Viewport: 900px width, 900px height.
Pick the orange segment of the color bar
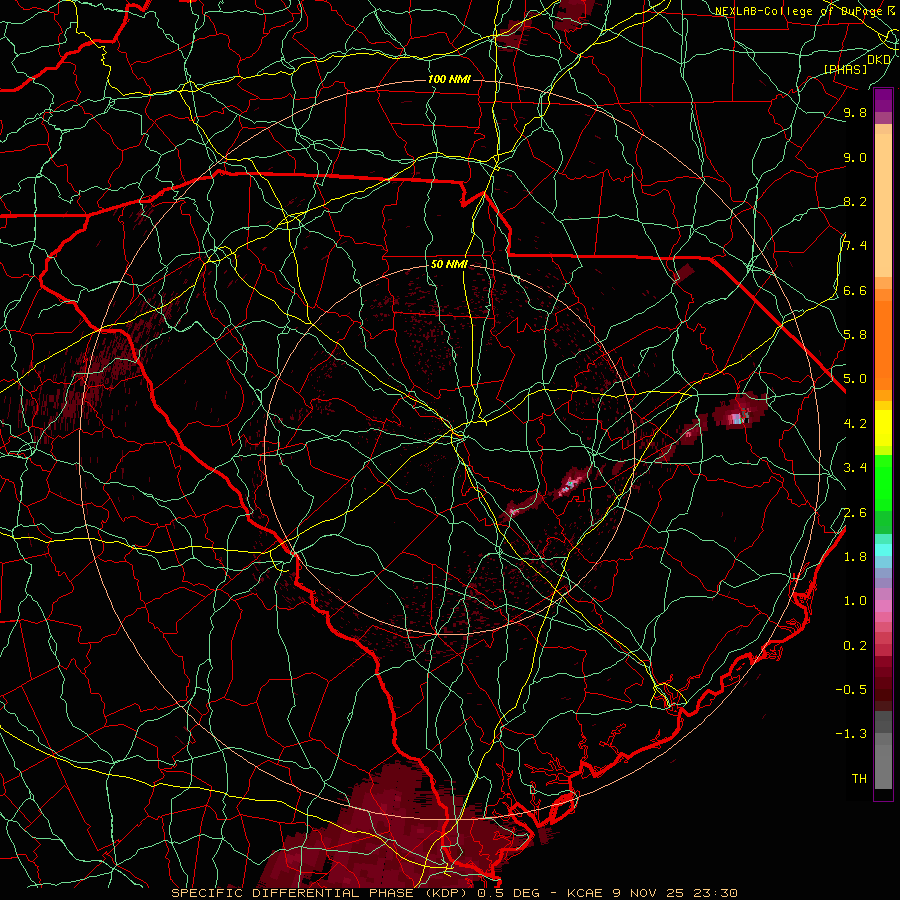pyautogui.click(x=883, y=344)
